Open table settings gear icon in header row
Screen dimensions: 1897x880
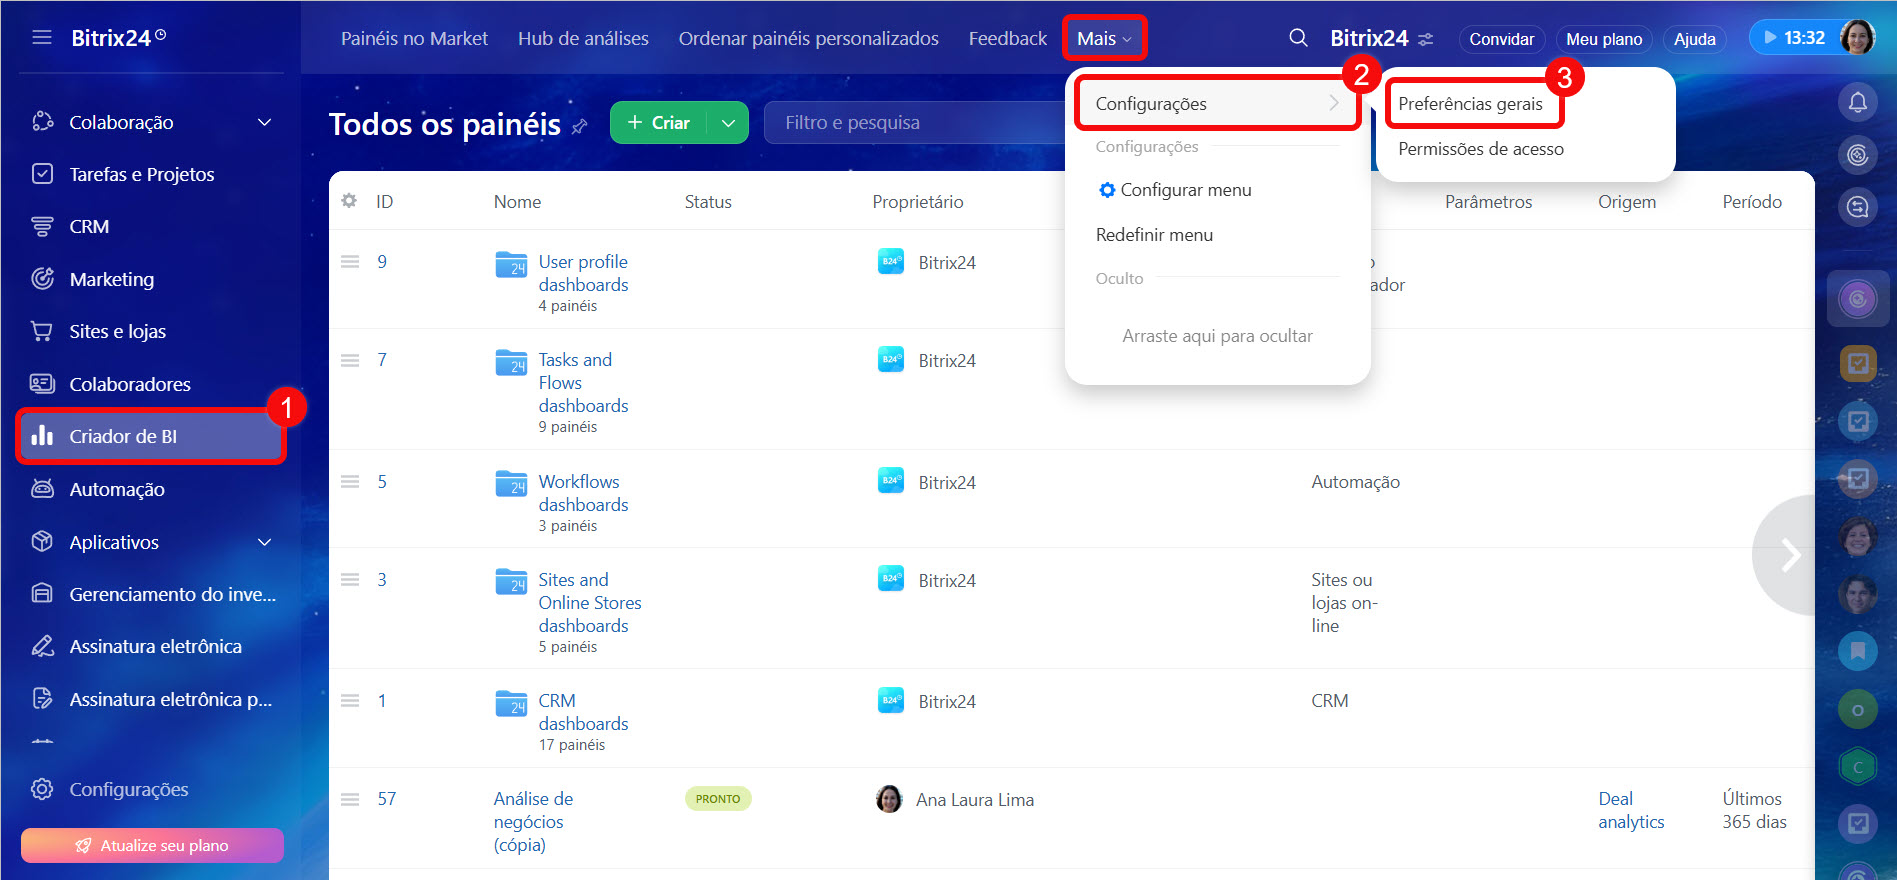pyautogui.click(x=349, y=201)
